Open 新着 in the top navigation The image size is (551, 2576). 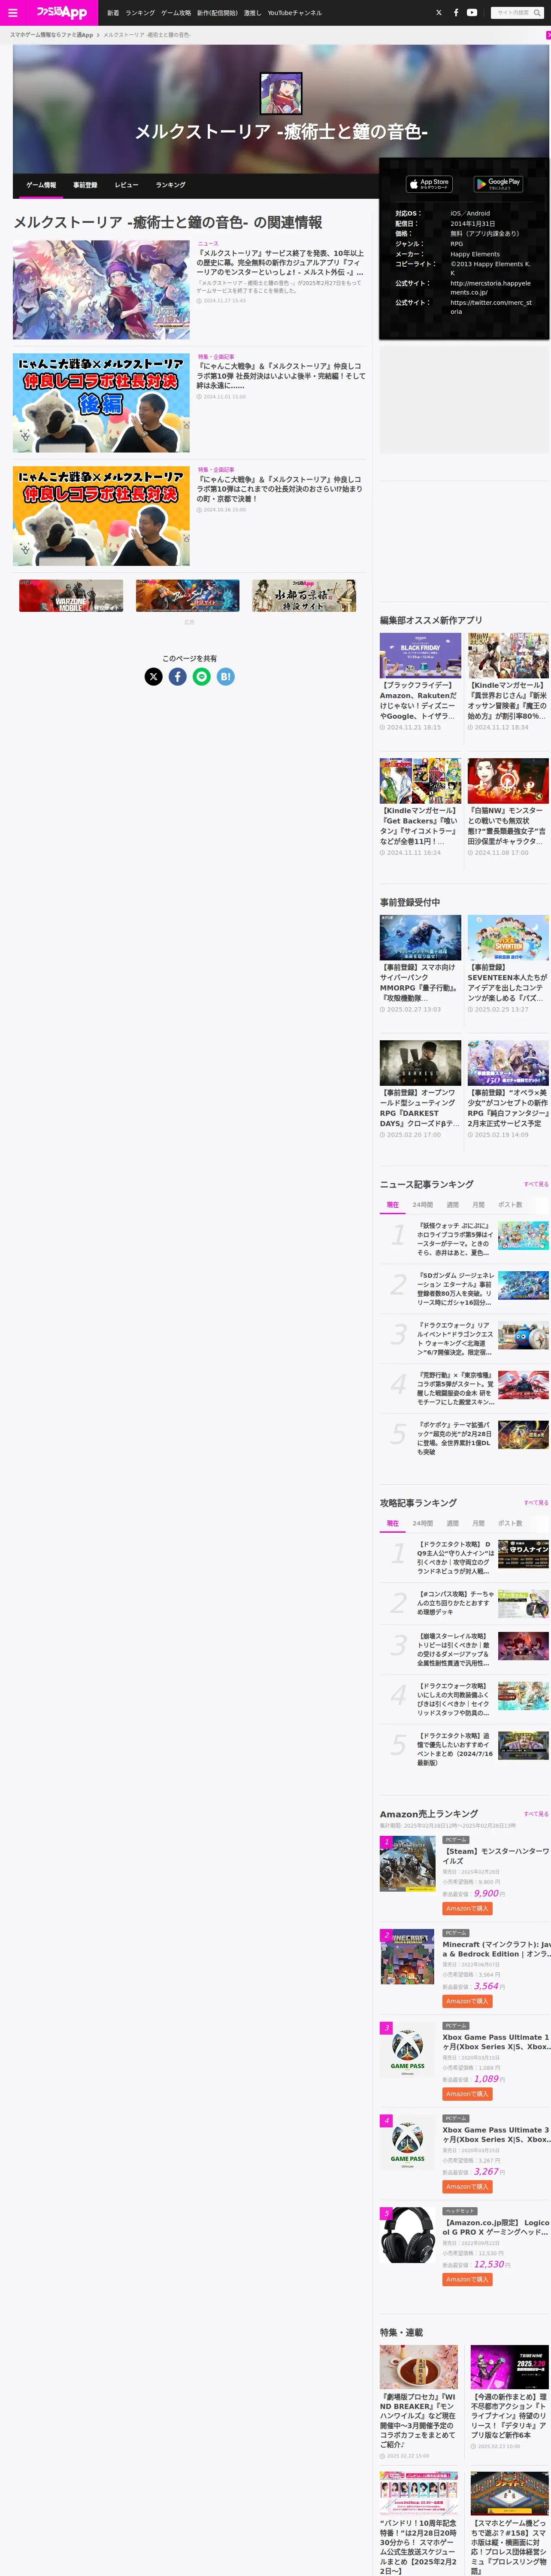pos(113,13)
